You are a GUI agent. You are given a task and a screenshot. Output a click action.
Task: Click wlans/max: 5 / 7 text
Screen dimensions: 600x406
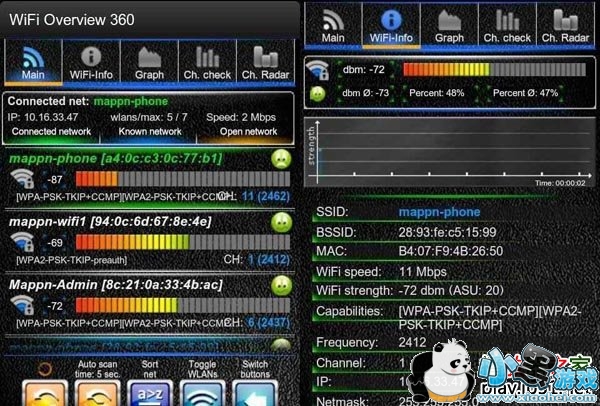(x=149, y=117)
